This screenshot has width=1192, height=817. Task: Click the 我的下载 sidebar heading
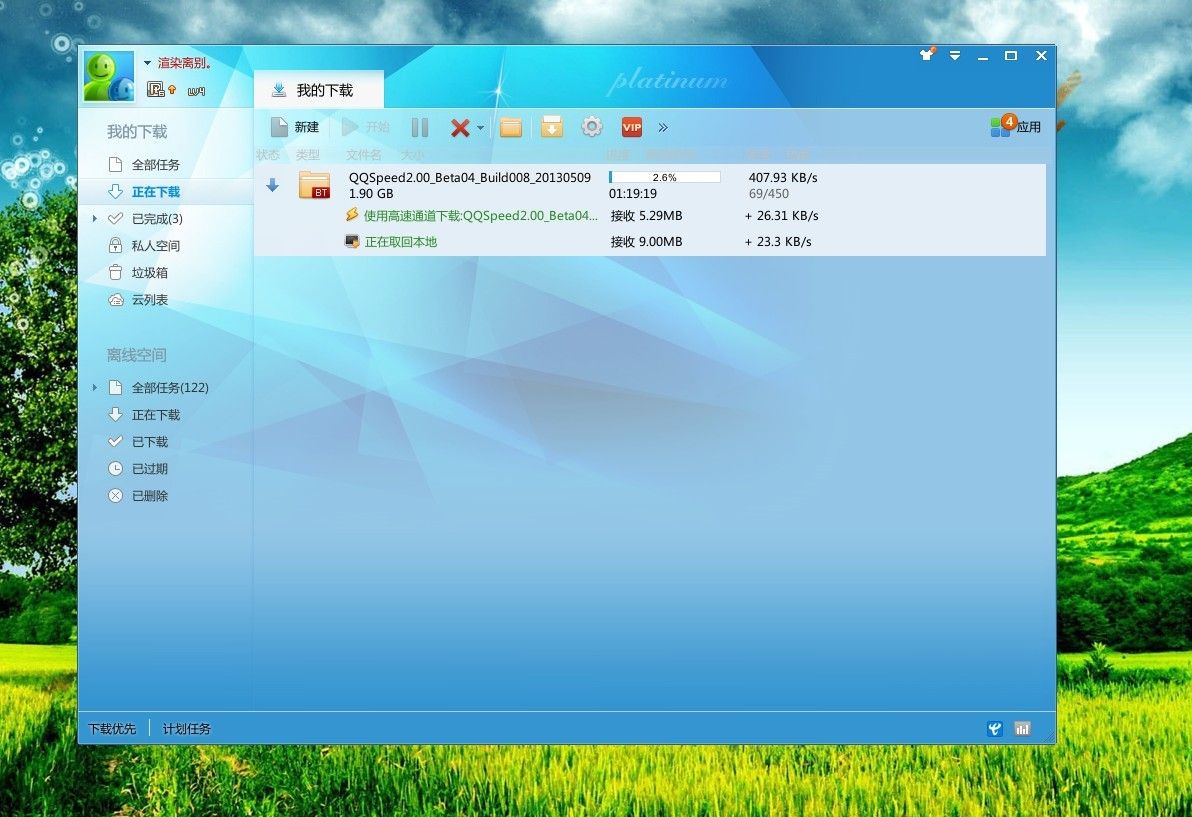coord(137,131)
